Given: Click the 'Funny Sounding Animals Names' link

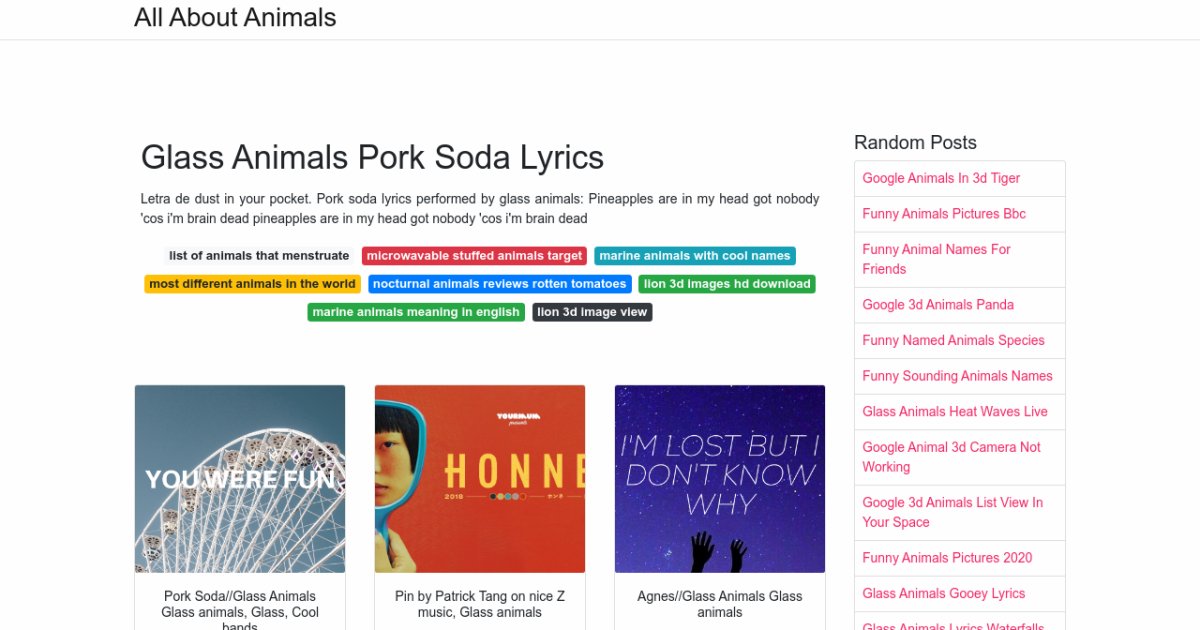Looking at the screenshot, I should pos(957,376).
